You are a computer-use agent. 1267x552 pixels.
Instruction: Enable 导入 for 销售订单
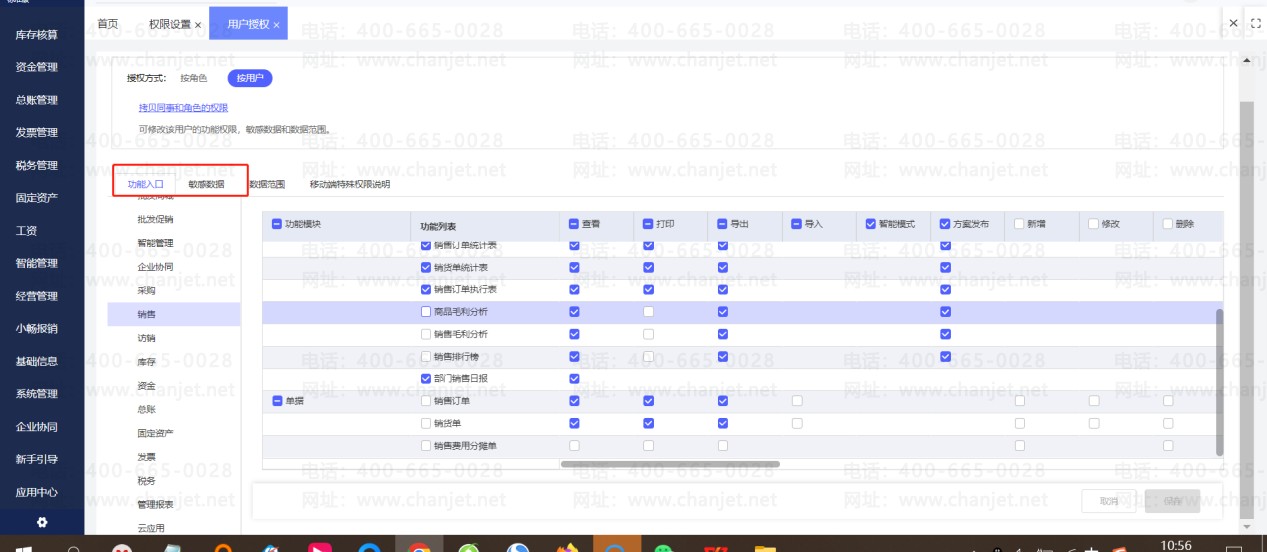pos(797,401)
